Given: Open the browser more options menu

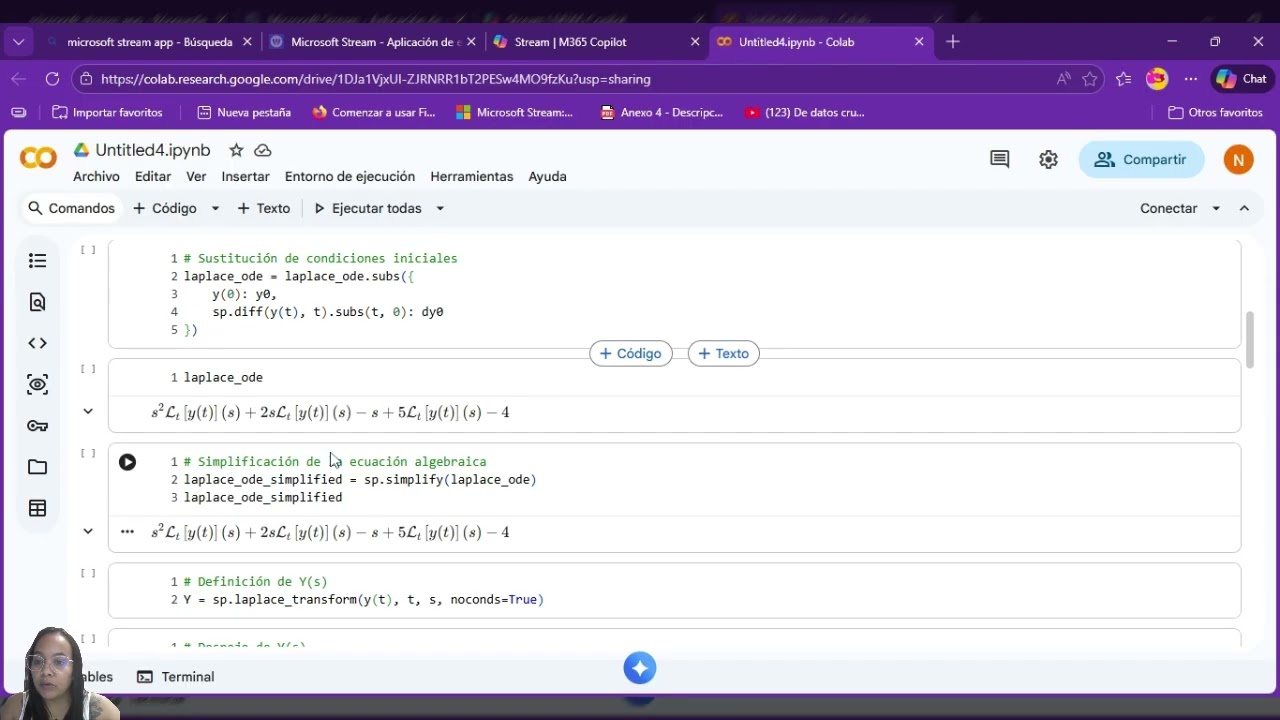Looking at the screenshot, I should pyautogui.click(x=1190, y=79).
